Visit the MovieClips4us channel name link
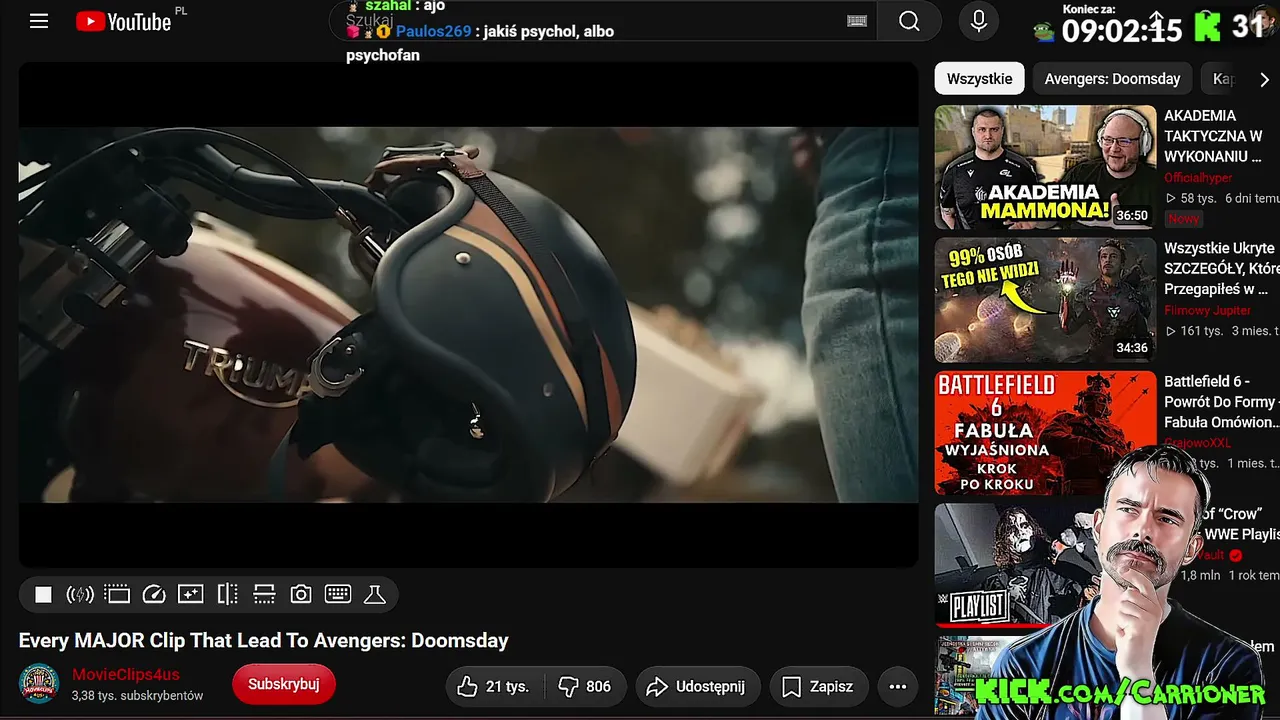 click(126, 675)
